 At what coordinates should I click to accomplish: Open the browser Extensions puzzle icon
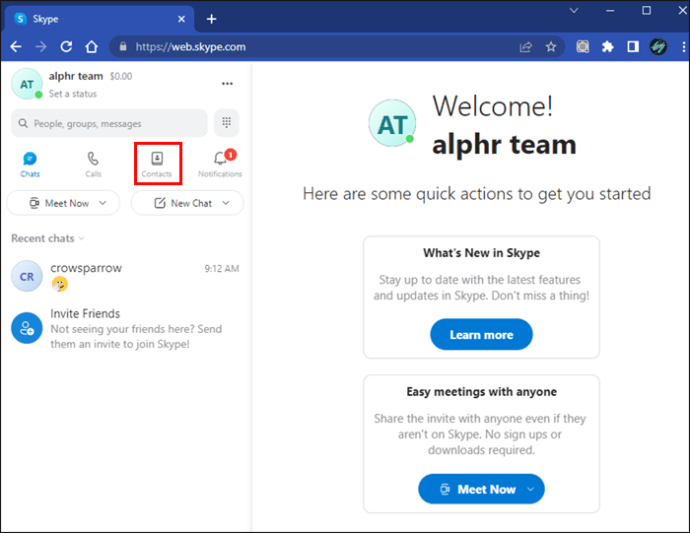click(x=608, y=47)
